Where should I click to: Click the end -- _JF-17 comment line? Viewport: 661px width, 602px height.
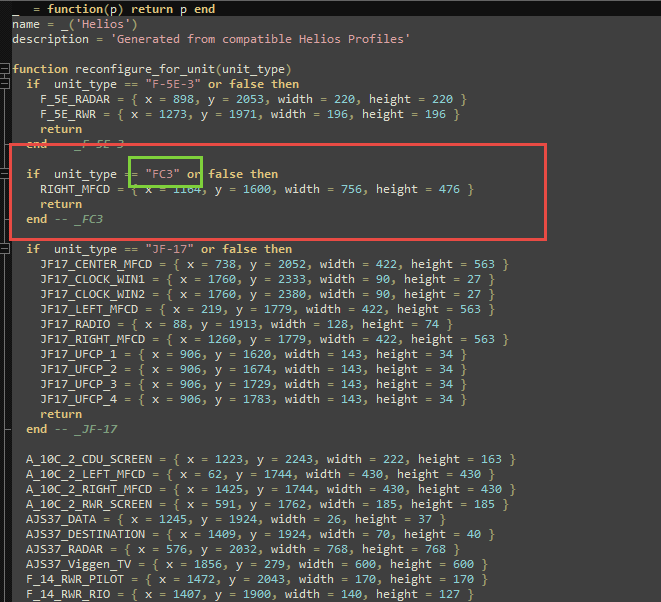(72, 429)
